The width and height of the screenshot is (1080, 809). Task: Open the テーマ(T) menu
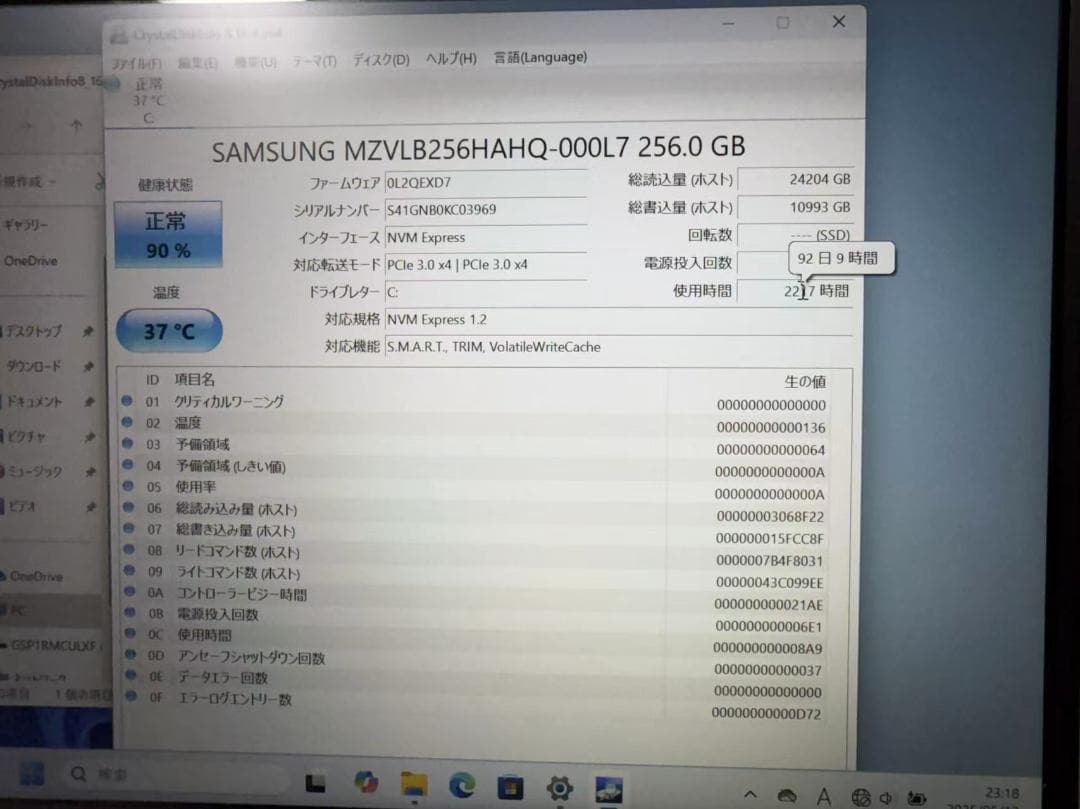[315, 60]
